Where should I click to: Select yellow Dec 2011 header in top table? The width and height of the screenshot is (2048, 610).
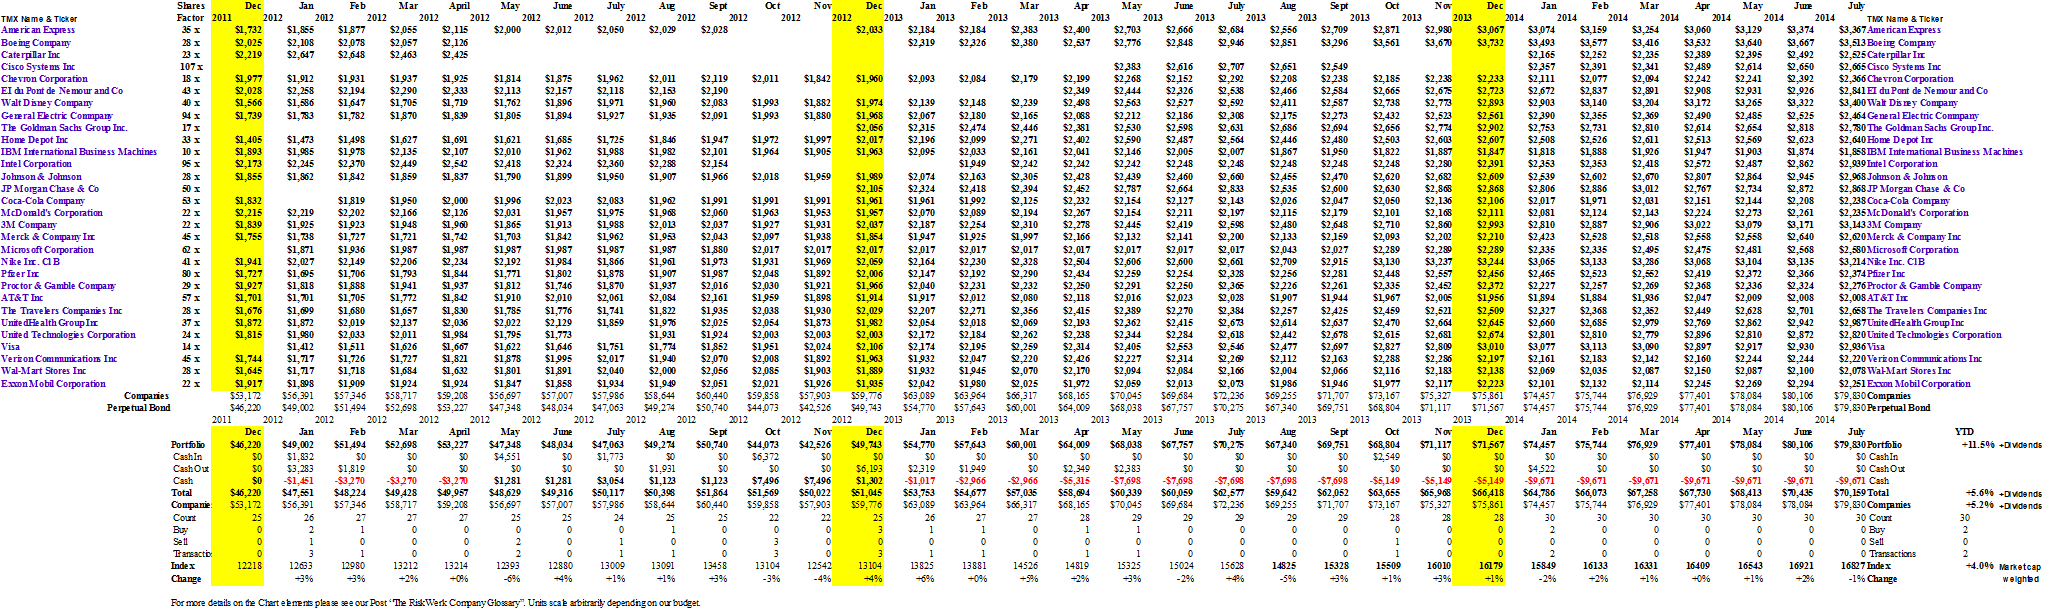click(238, 12)
